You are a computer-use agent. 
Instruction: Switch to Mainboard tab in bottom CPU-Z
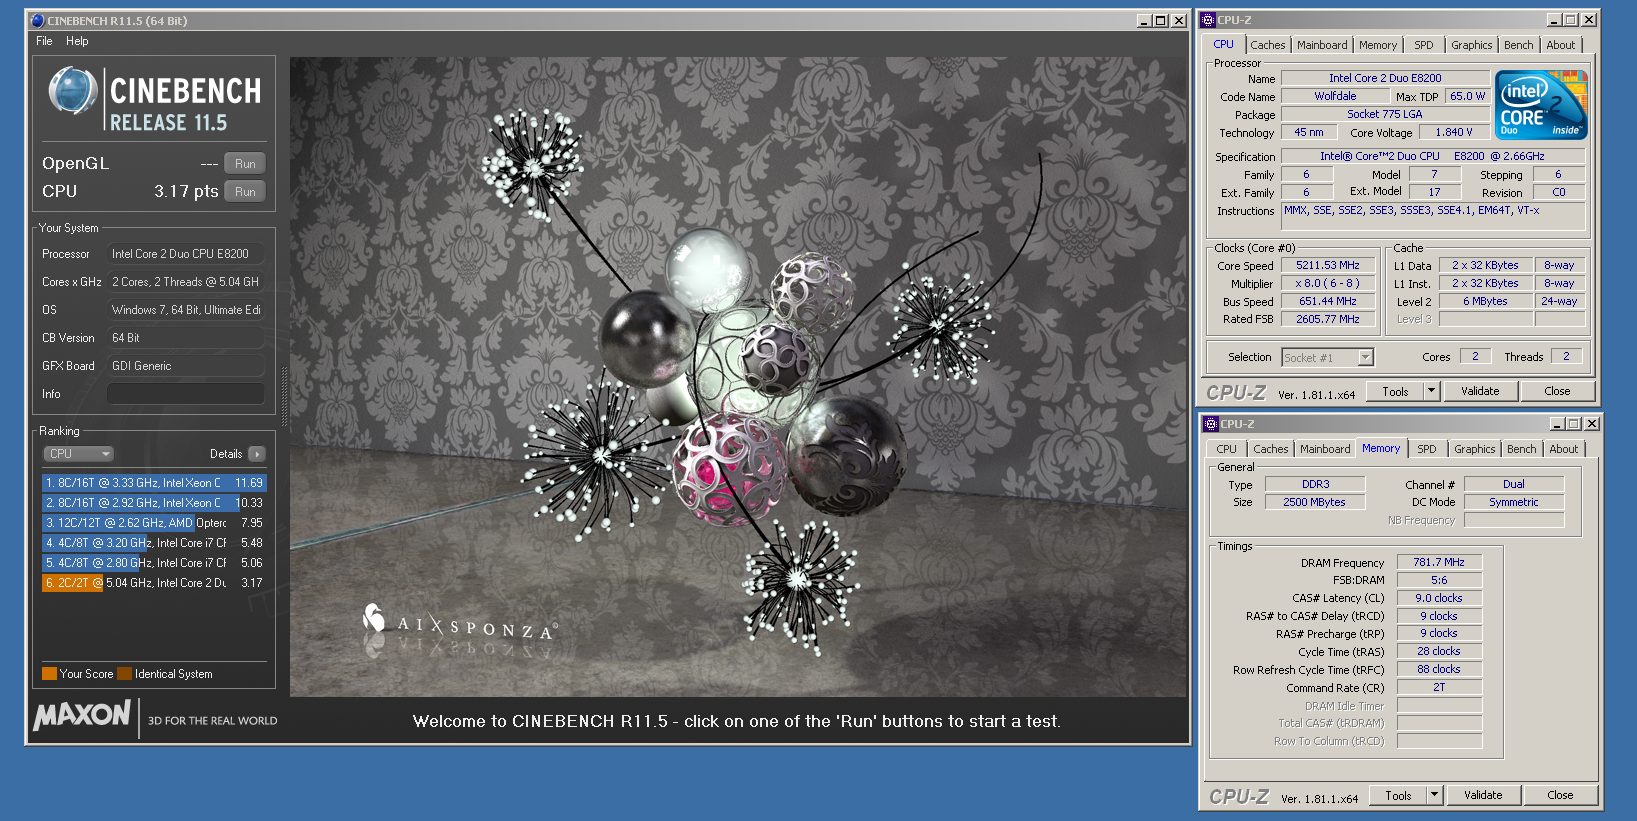click(x=1325, y=449)
